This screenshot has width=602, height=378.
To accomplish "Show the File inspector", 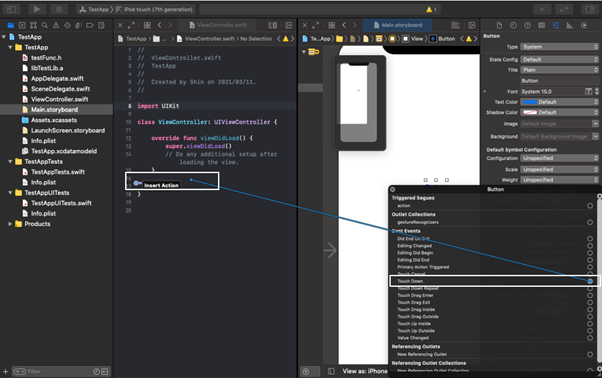I will (499, 25).
